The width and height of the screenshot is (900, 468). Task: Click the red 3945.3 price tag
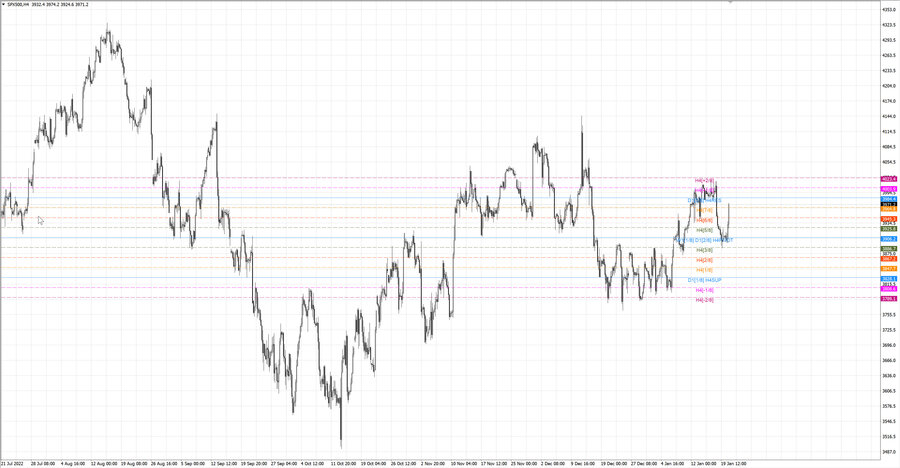[889, 219]
